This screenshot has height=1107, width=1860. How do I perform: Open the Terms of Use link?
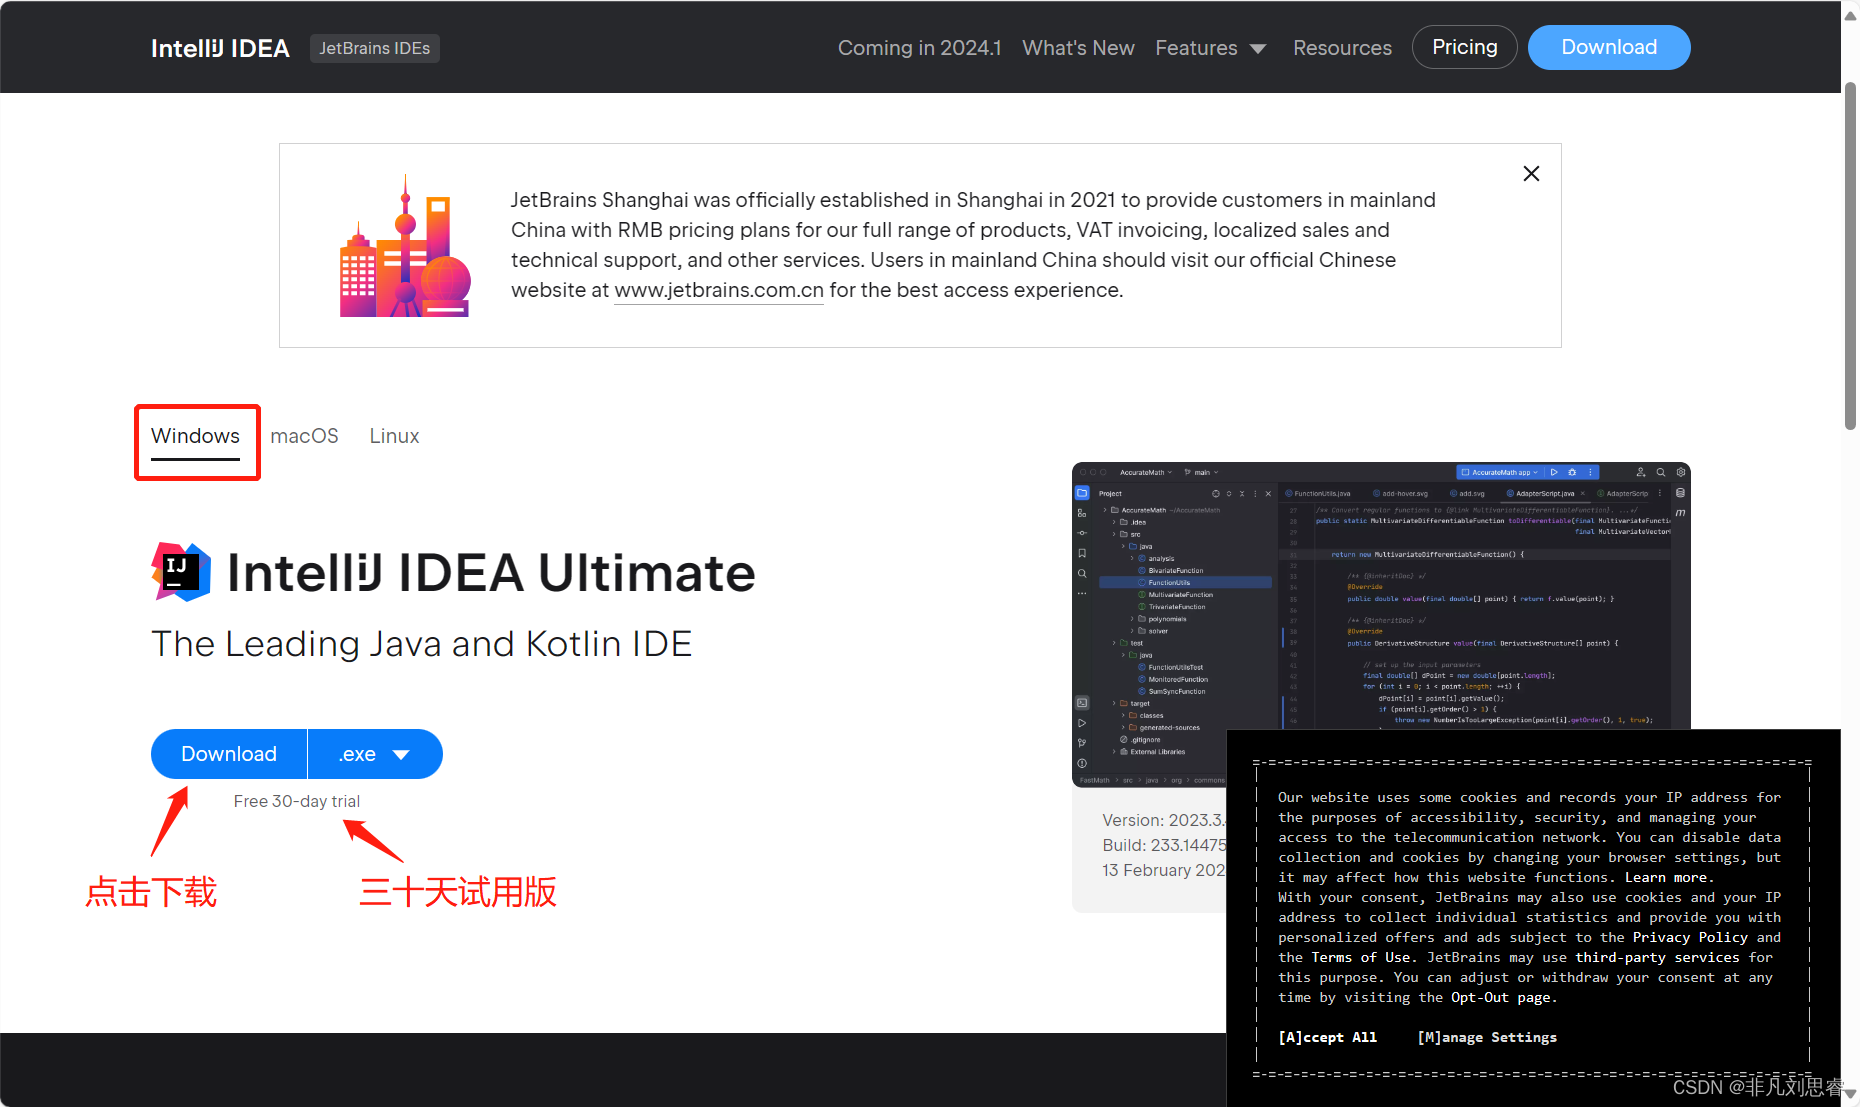(x=1361, y=957)
